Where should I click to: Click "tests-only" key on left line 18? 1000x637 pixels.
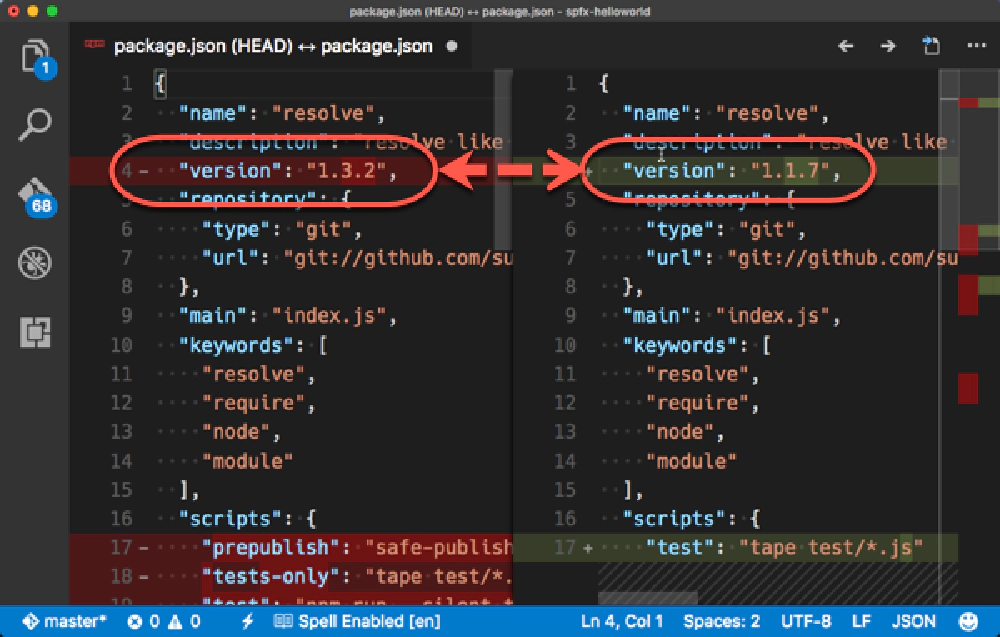pos(271,576)
